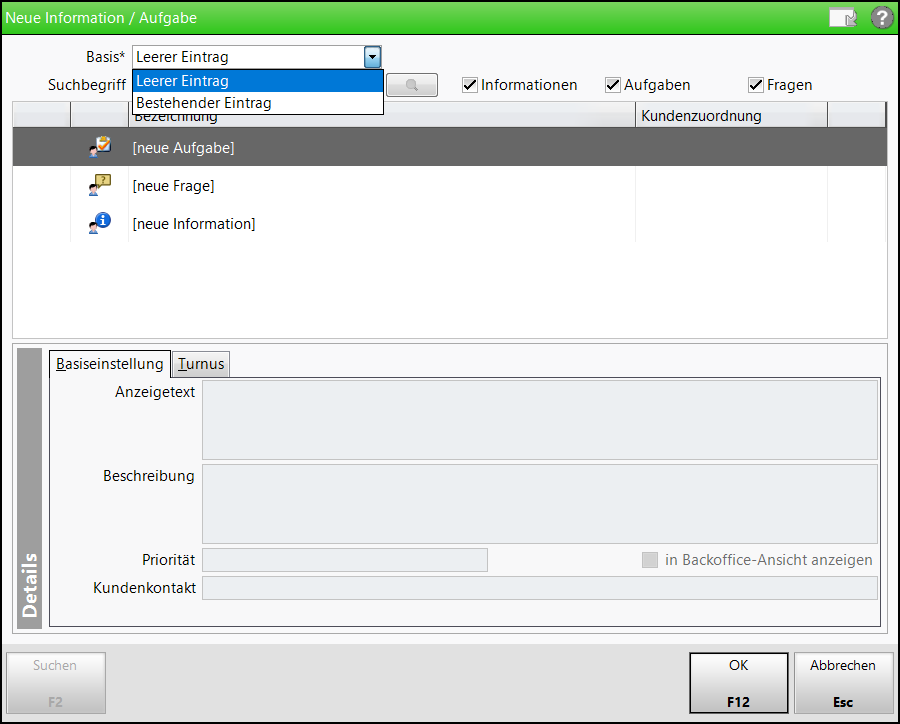The width and height of the screenshot is (900, 724).
Task: Click into the Anzeigetext field
Action: (540, 419)
